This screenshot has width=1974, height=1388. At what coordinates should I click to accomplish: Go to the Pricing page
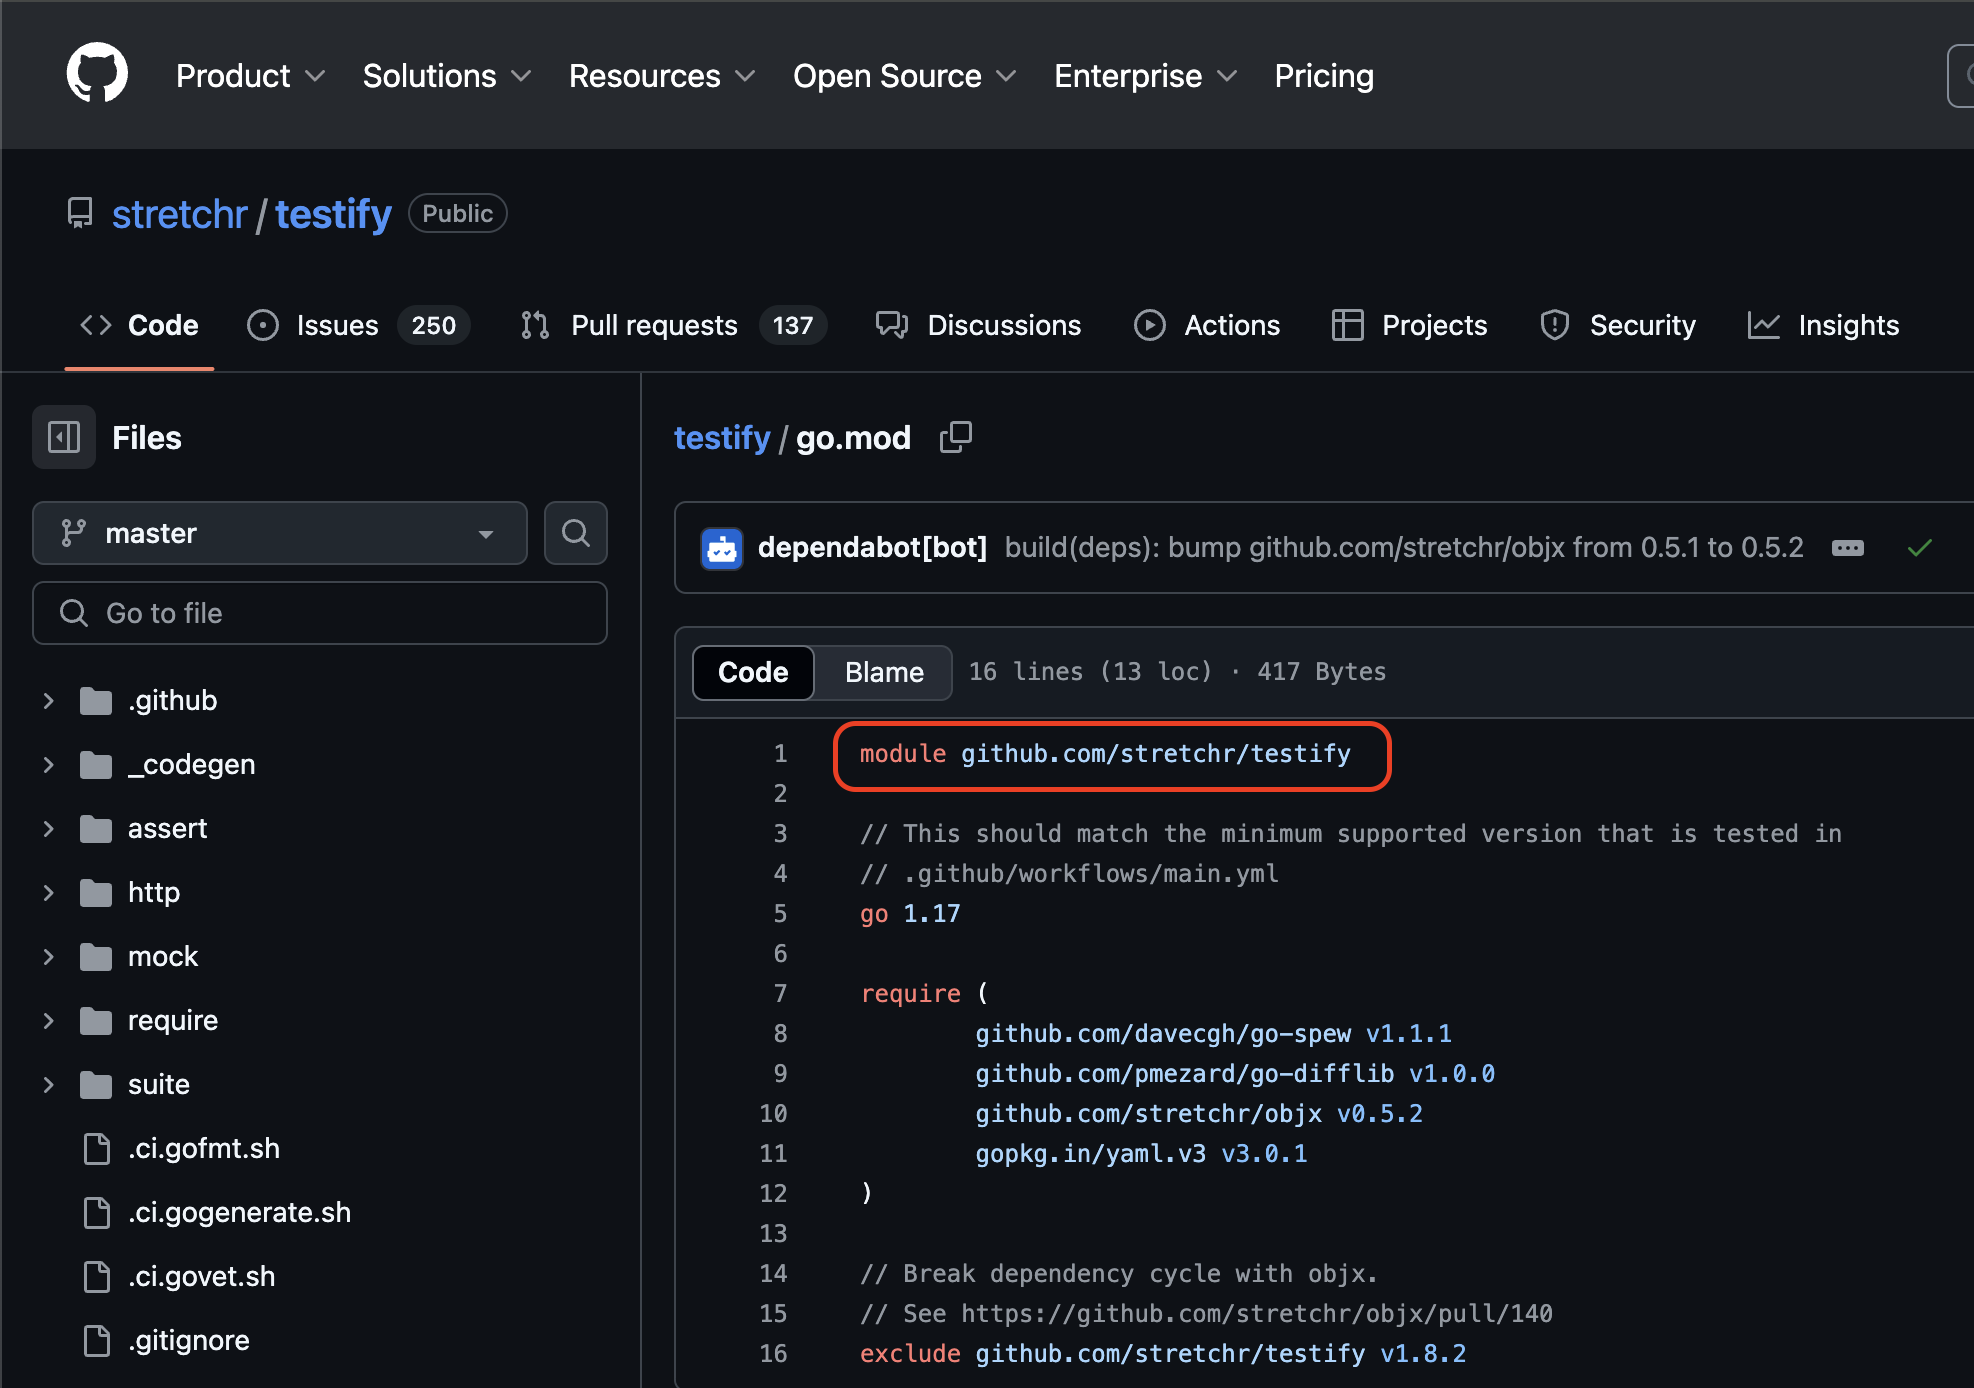(1324, 76)
